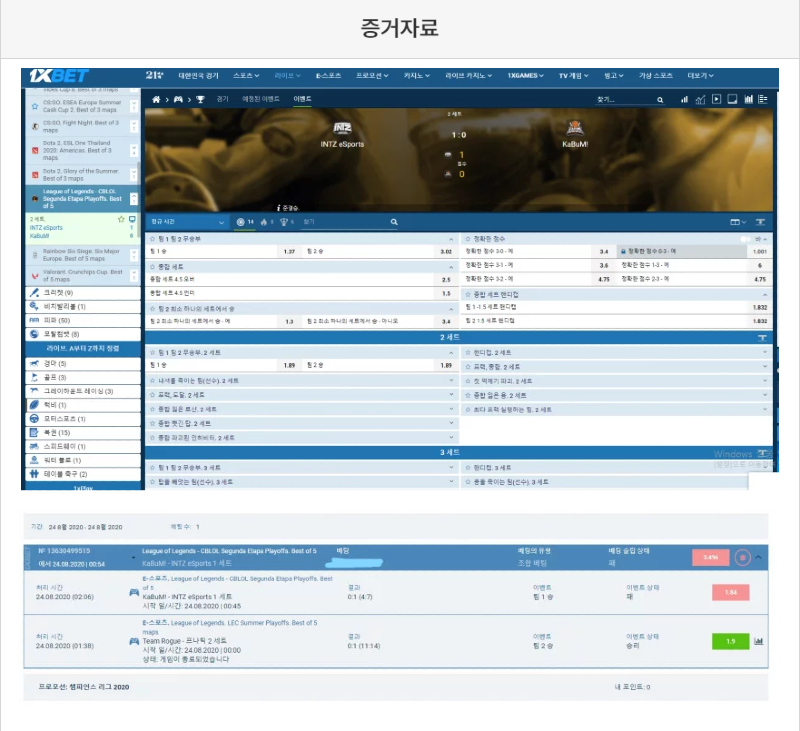The width and height of the screenshot is (800, 731).
Task: Click the search magnifier beside the market filter field
Action: tap(395, 221)
